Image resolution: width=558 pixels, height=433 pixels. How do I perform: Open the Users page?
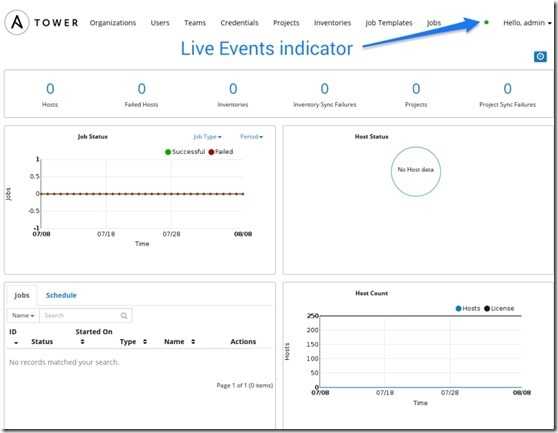[x=160, y=23]
